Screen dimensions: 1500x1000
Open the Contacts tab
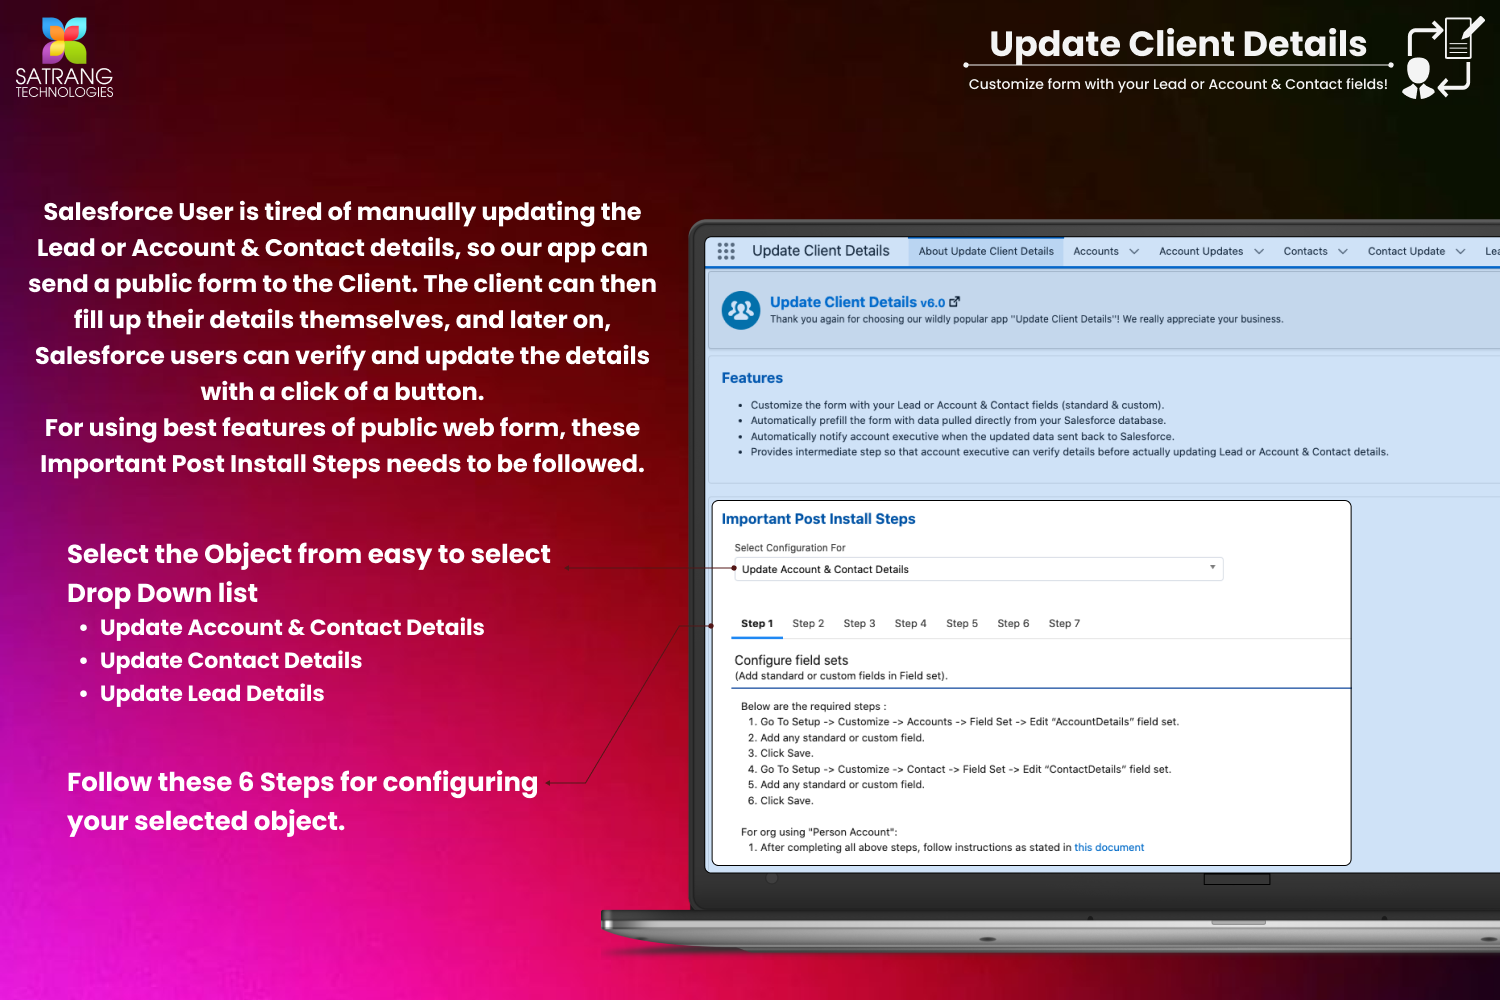1305,251
